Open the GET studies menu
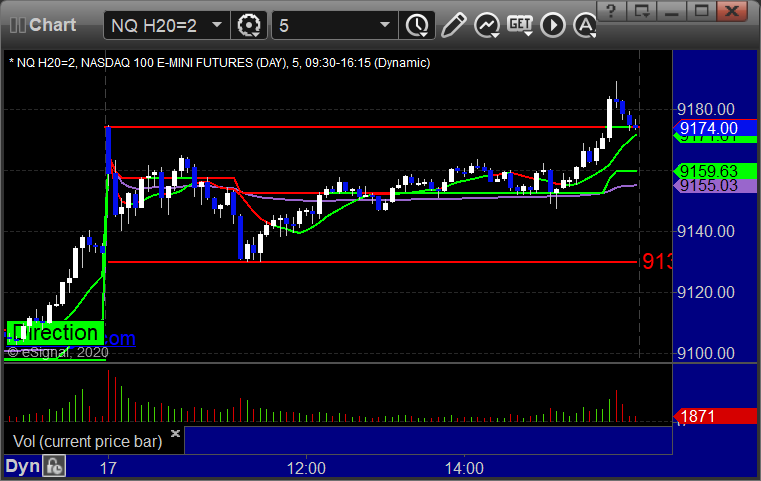 520,25
